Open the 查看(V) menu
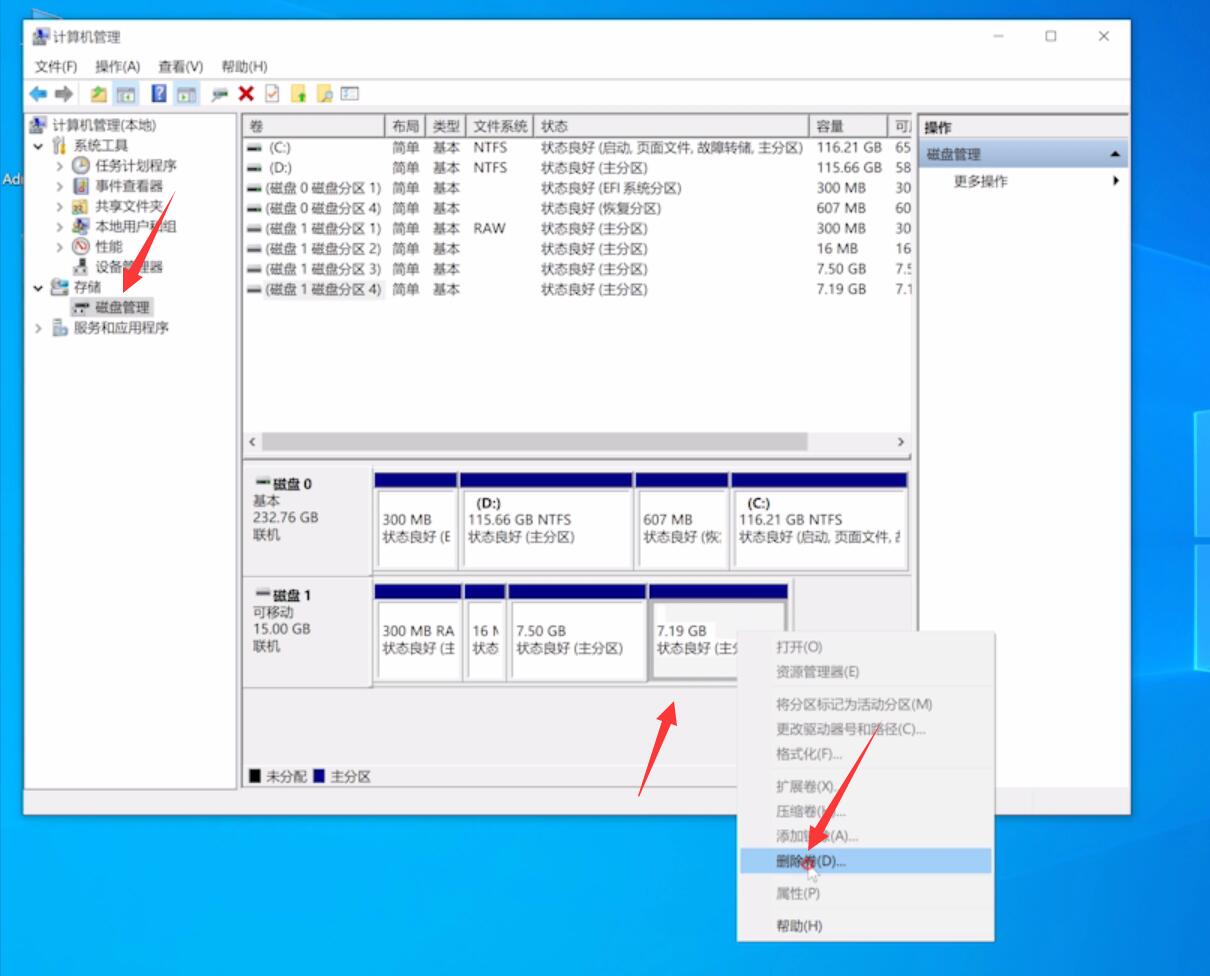The image size is (1210, 976). pyautogui.click(x=180, y=67)
